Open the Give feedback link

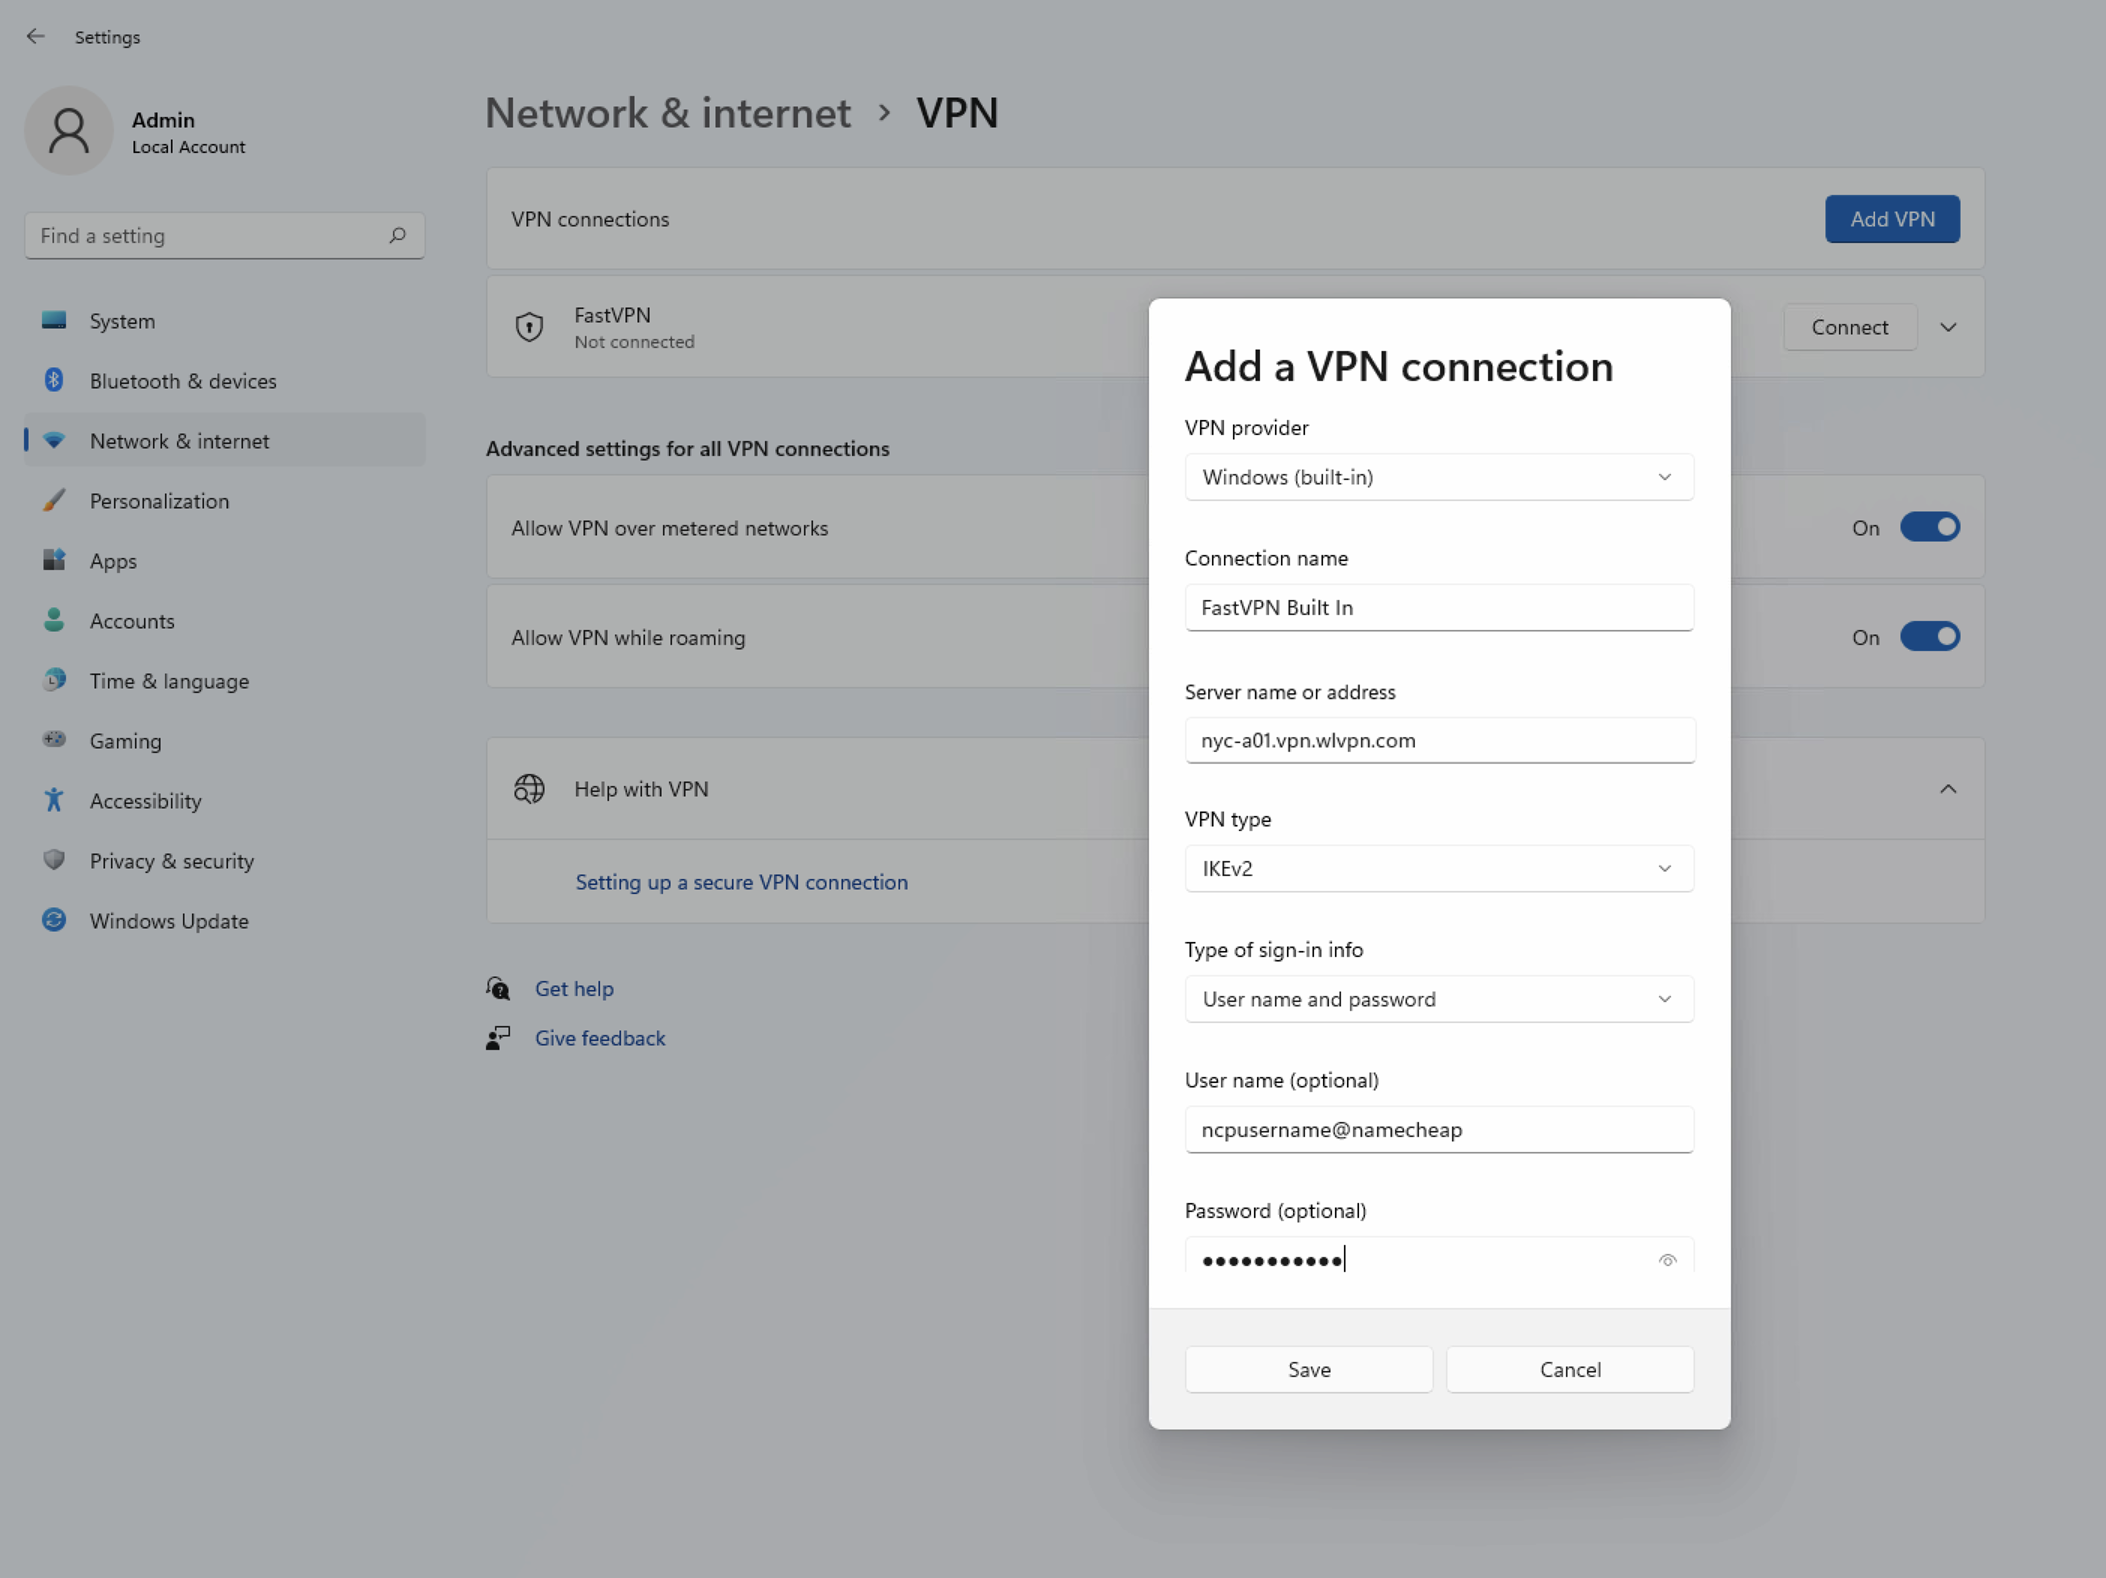coord(600,1038)
